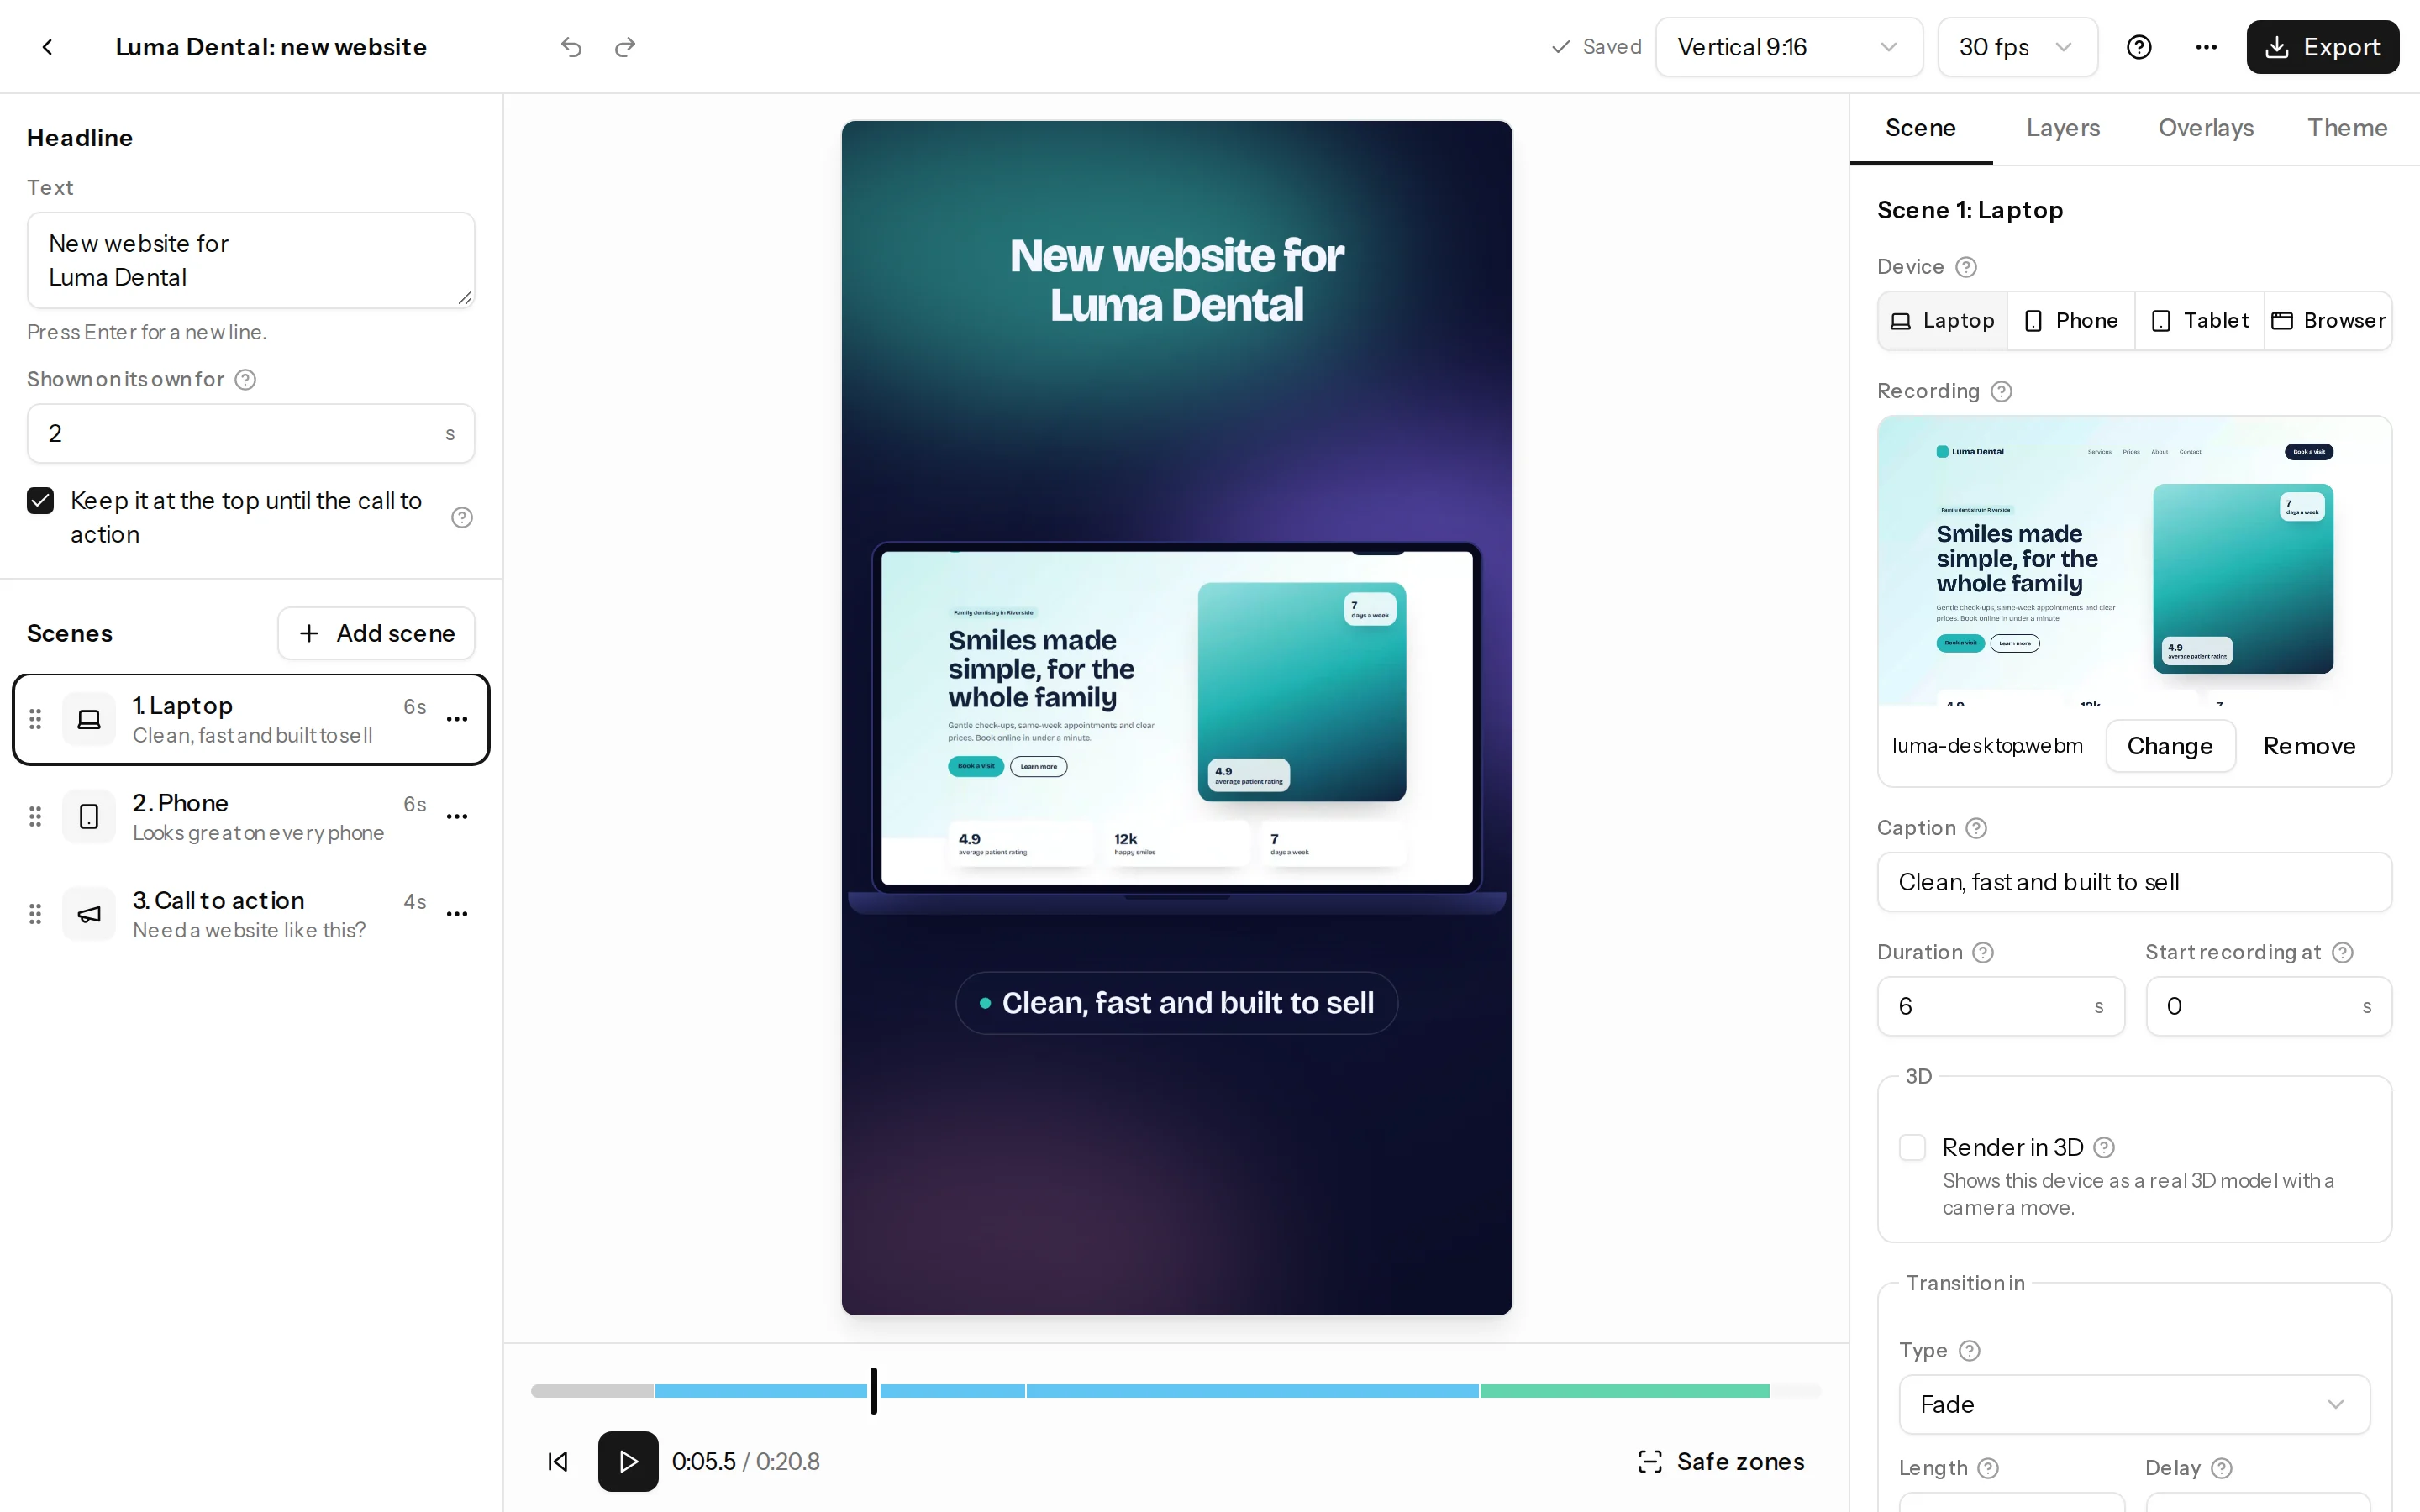This screenshot has height=1512, width=2420.
Task: Grab the drag handle of Phone scene
Action: (35, 816)
